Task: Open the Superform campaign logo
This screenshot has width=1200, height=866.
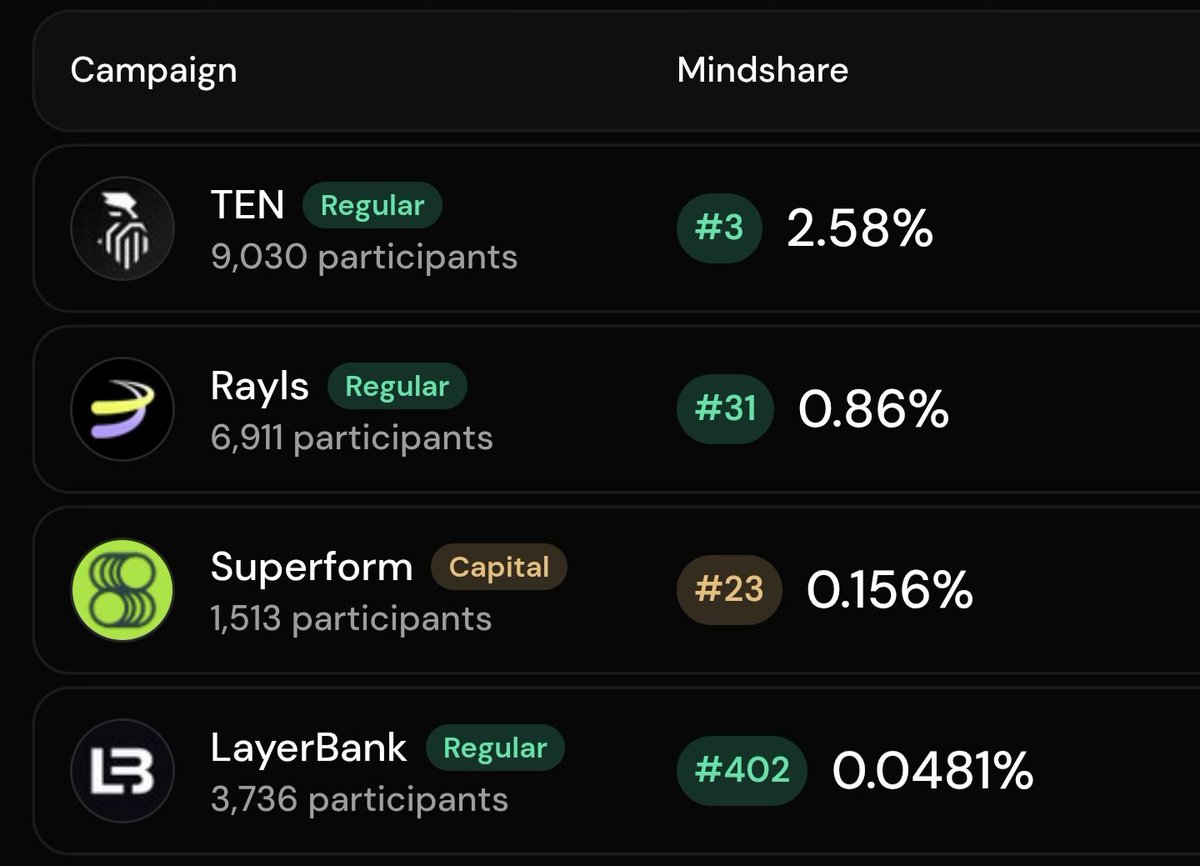Action: 122,591
